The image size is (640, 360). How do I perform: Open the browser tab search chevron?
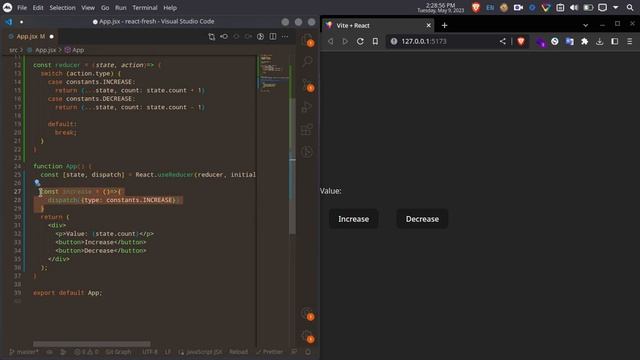tap(585, 25)
